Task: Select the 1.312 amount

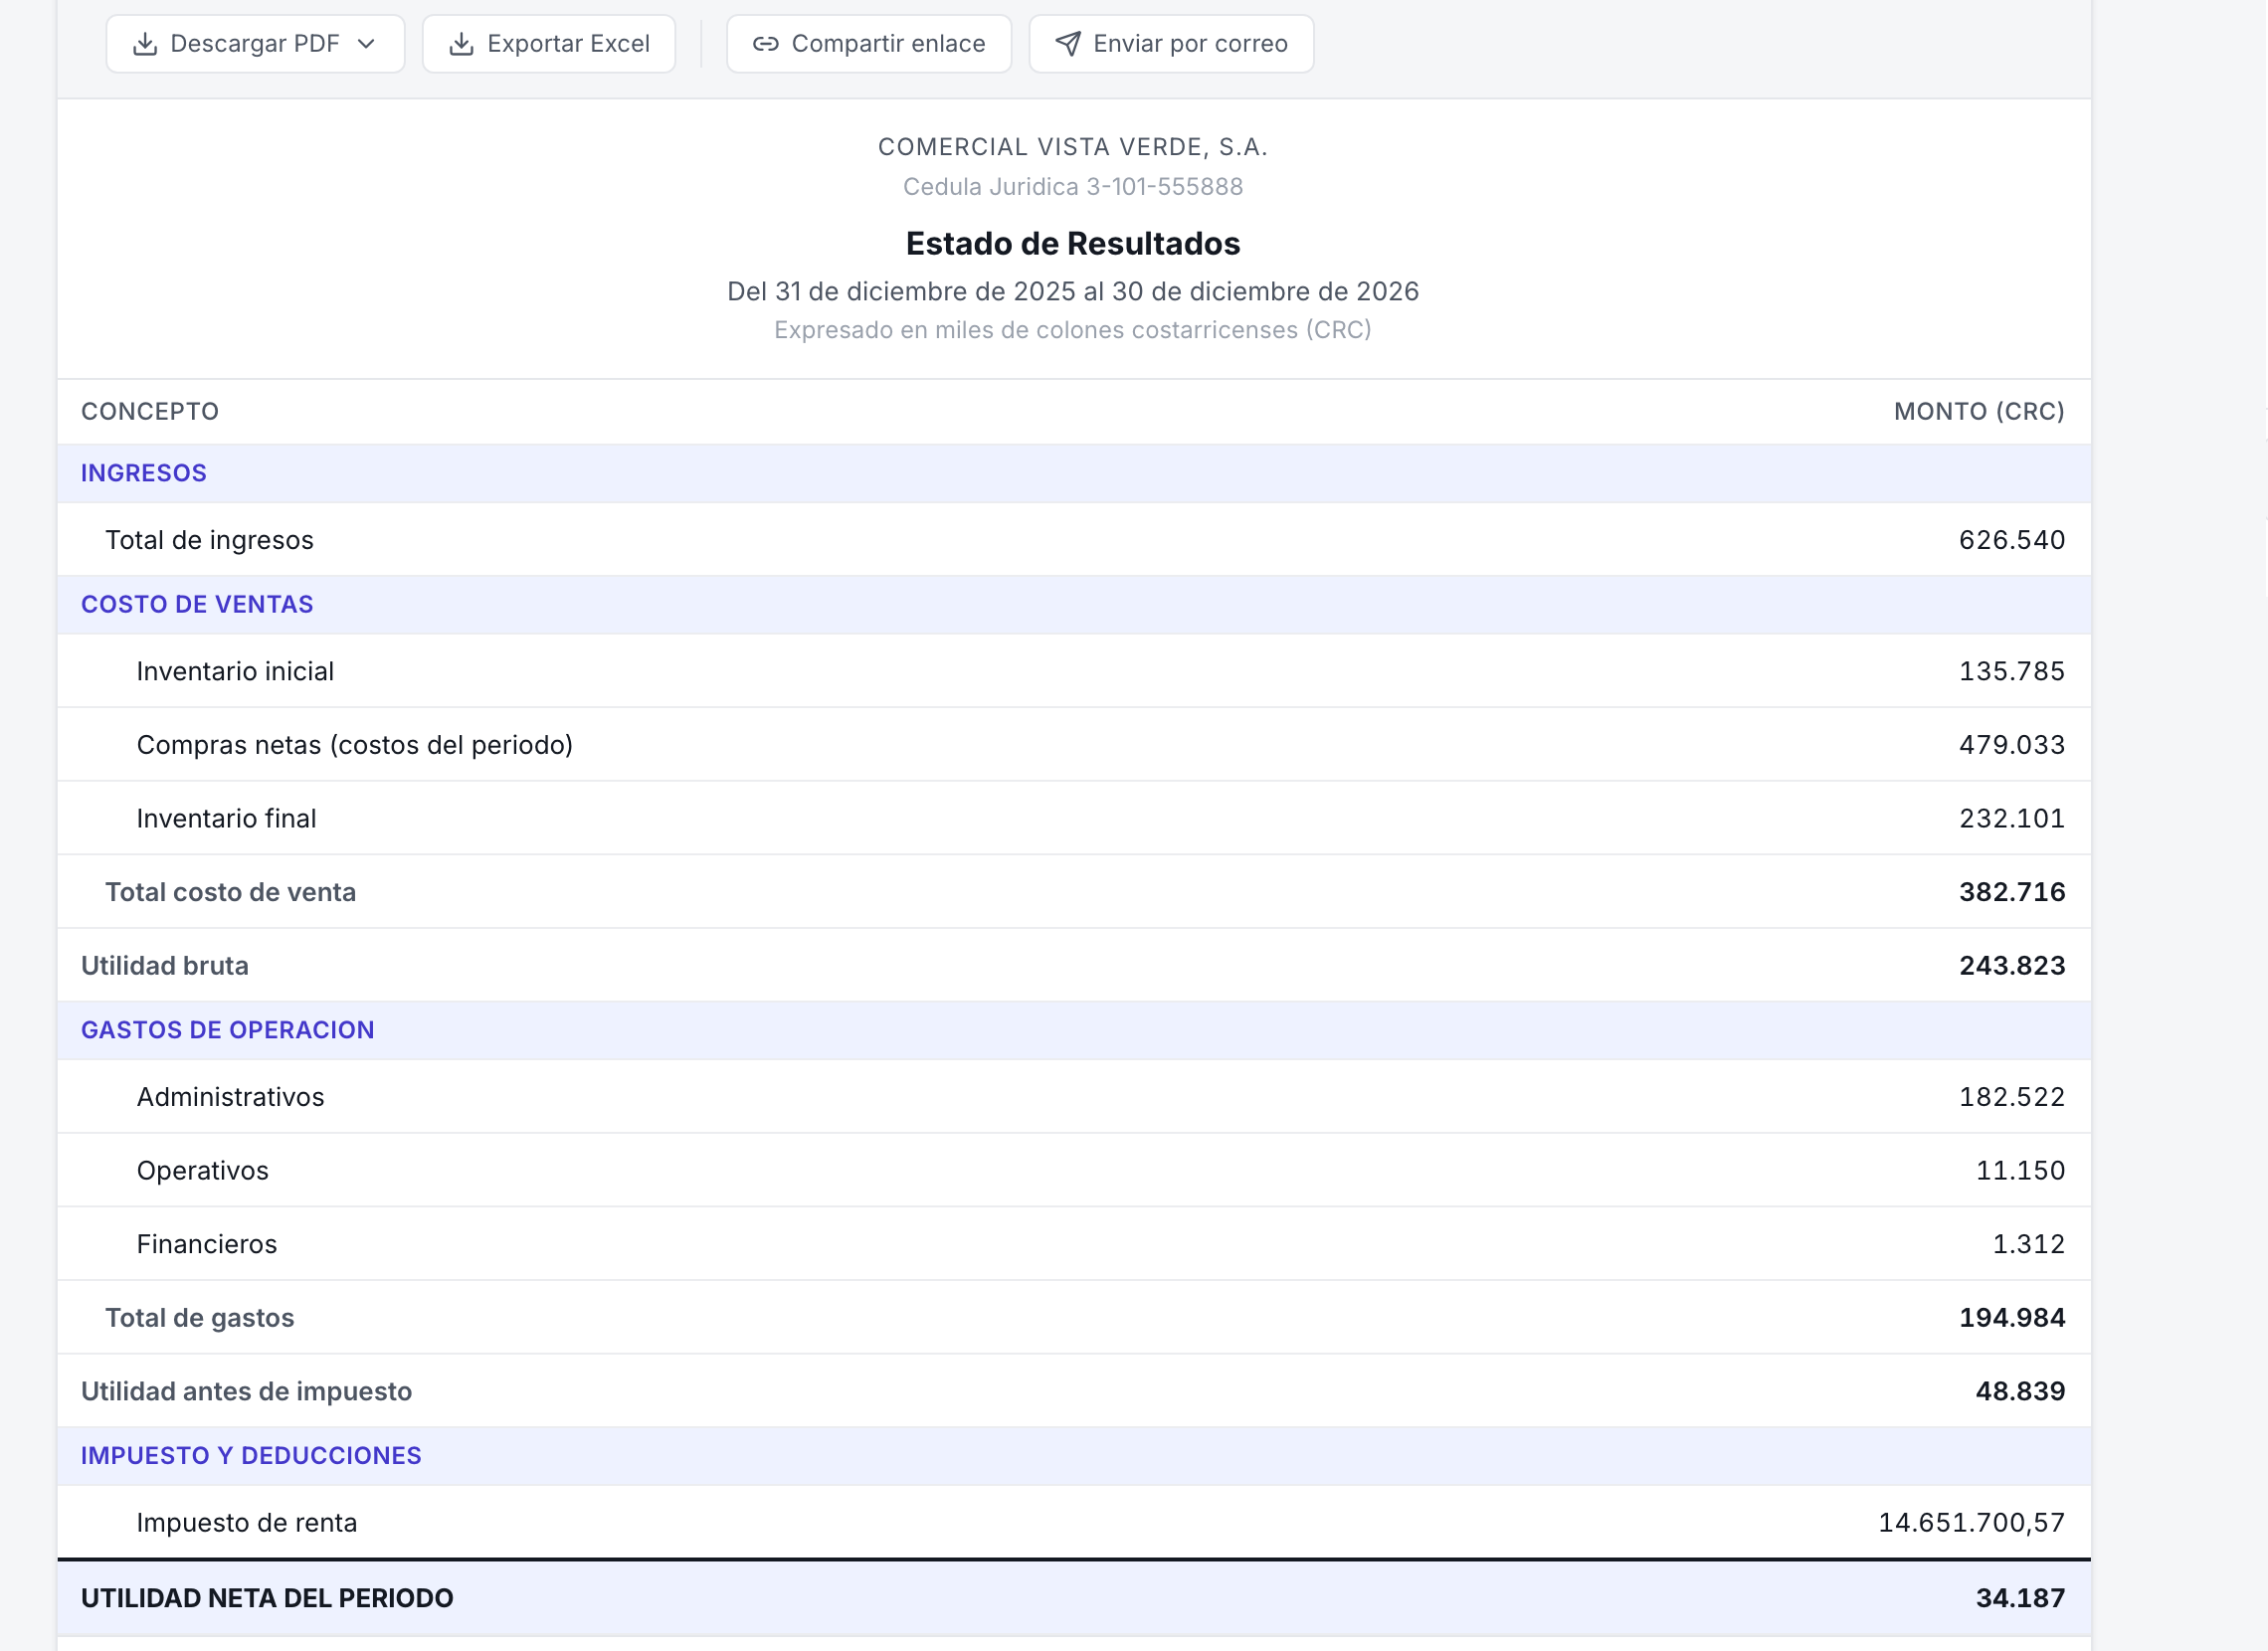Action: click(2029, 1244)
